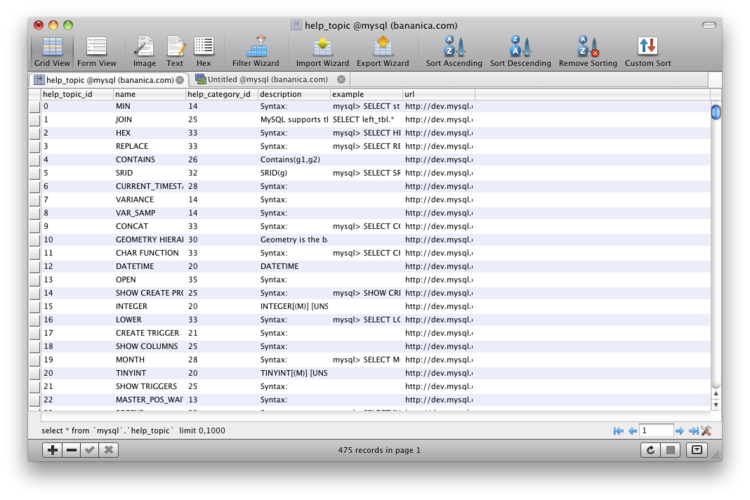Select the GEOMETRY HIERAI name cell
The image size is (750, 500).
tap(149, 240)
